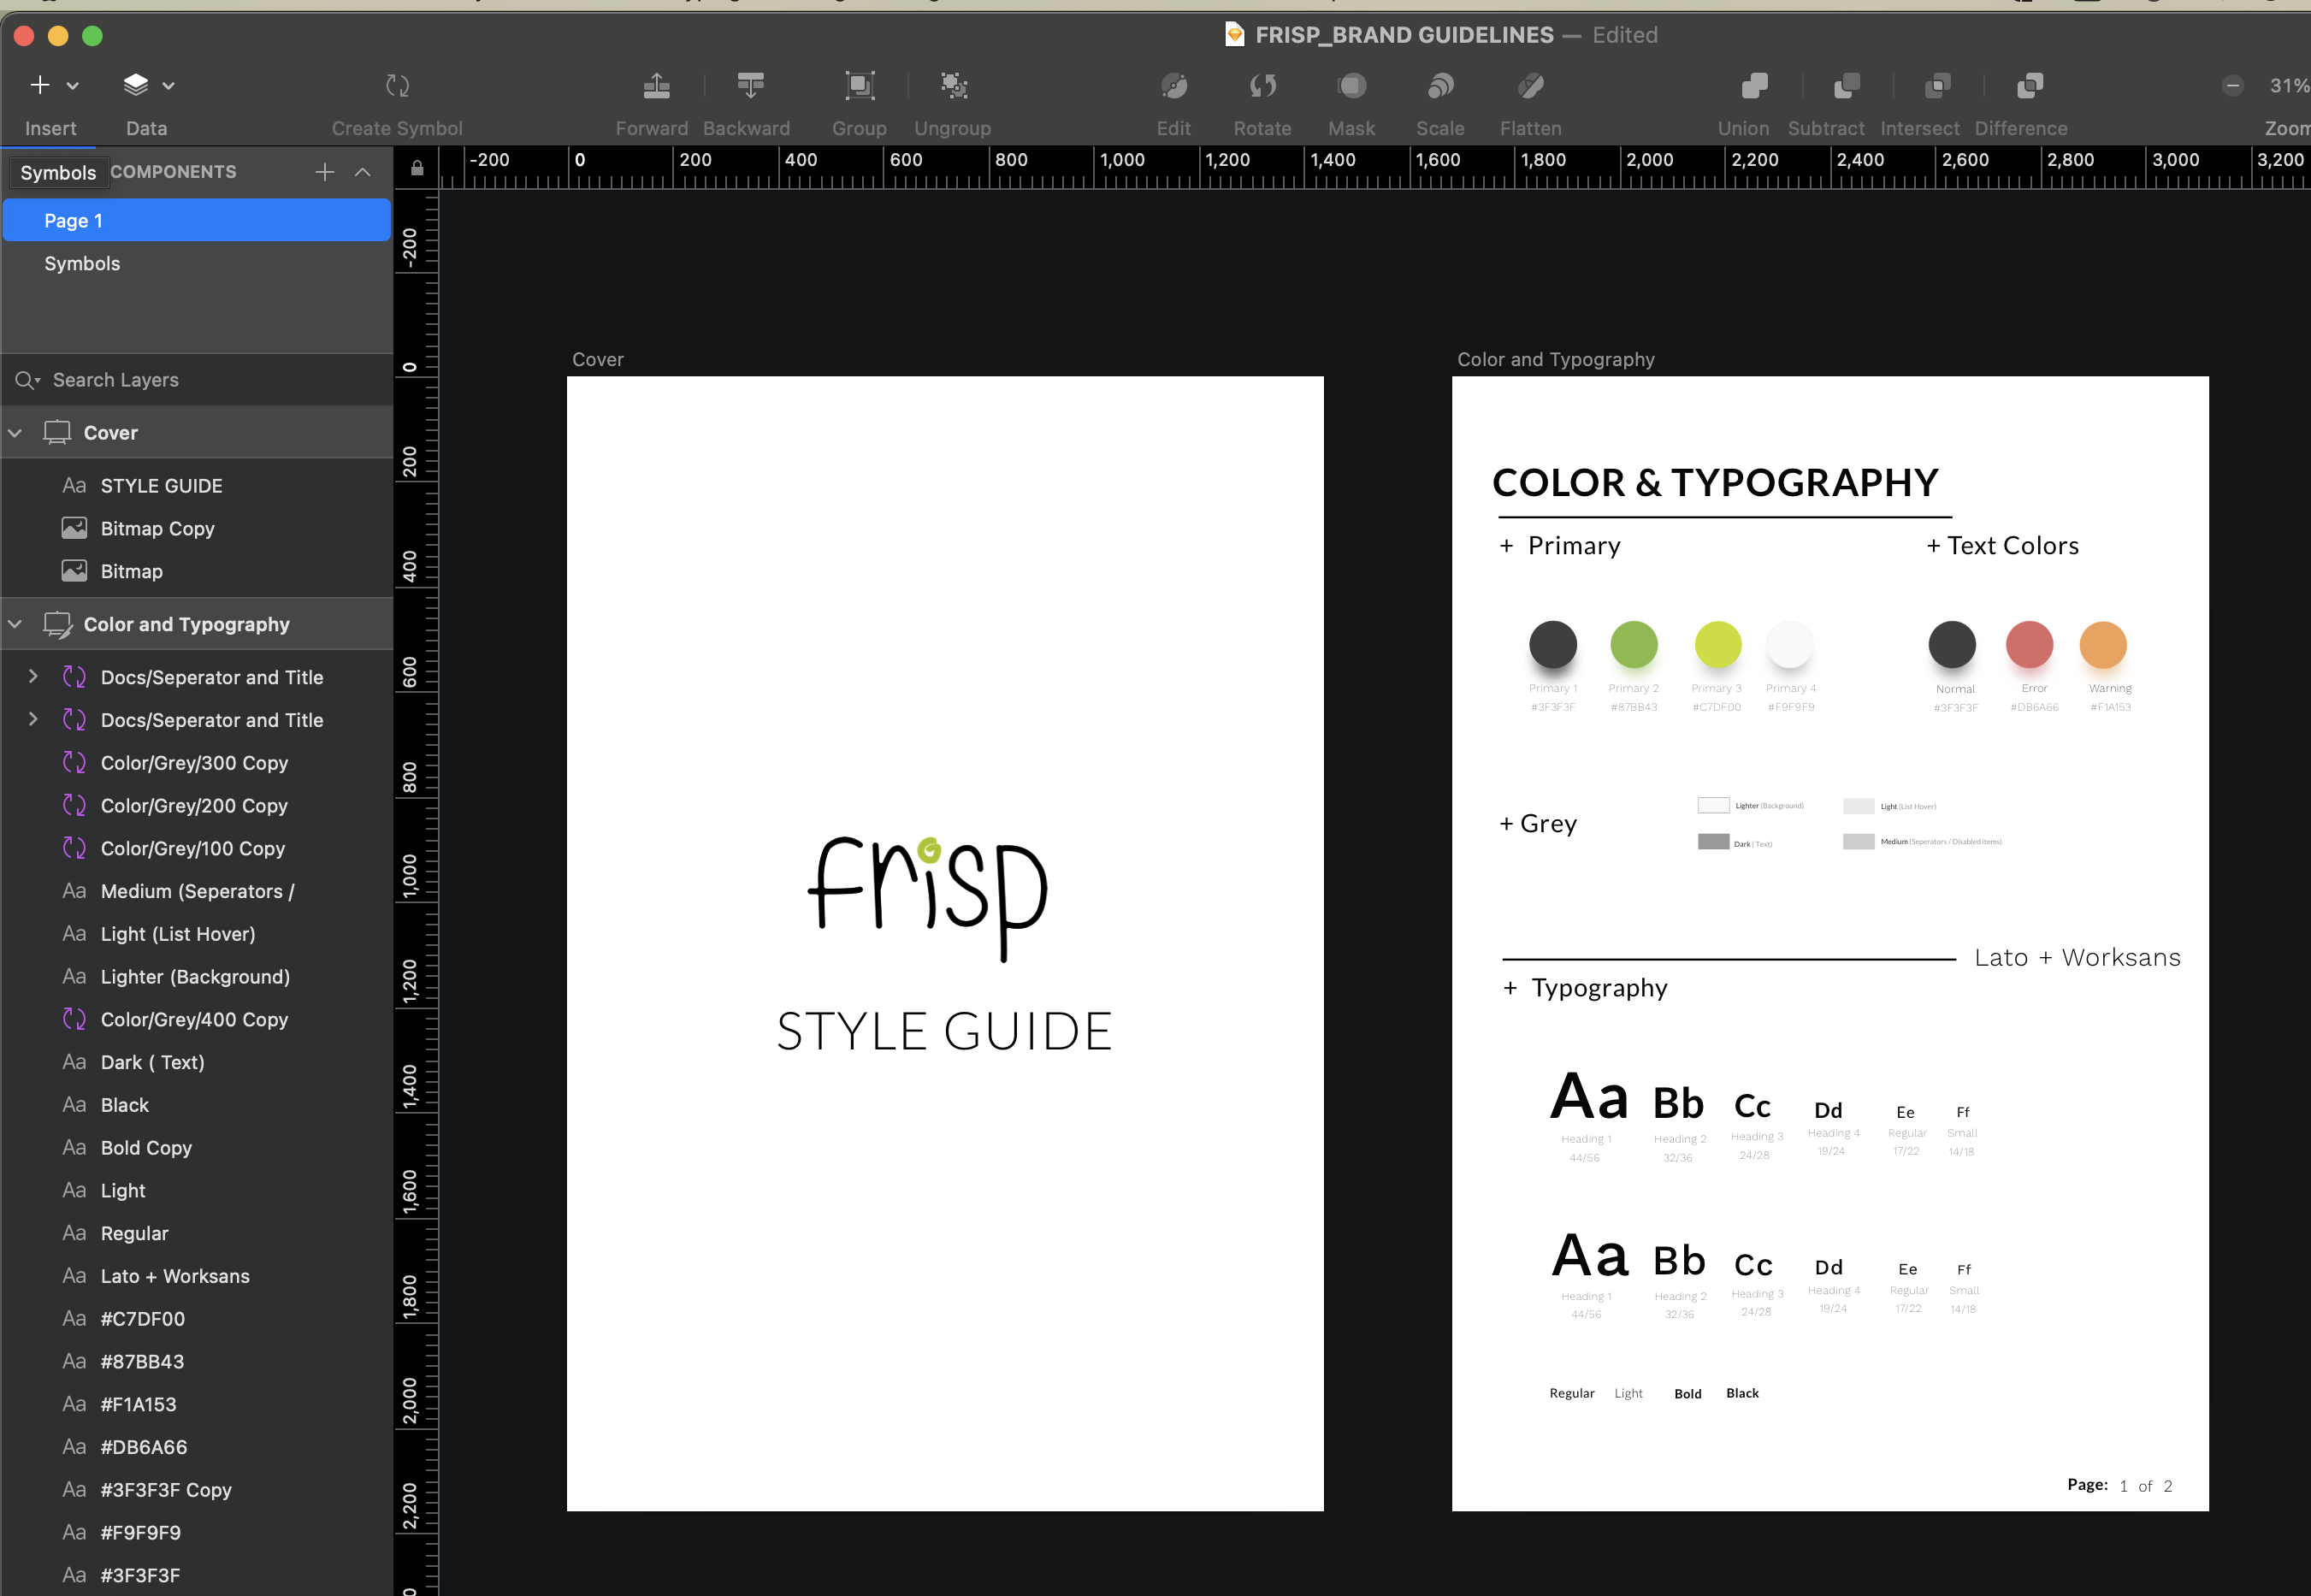2311x1596 pixels.
Task: Click the Search Layers field
Action: (x=197, y=380)
